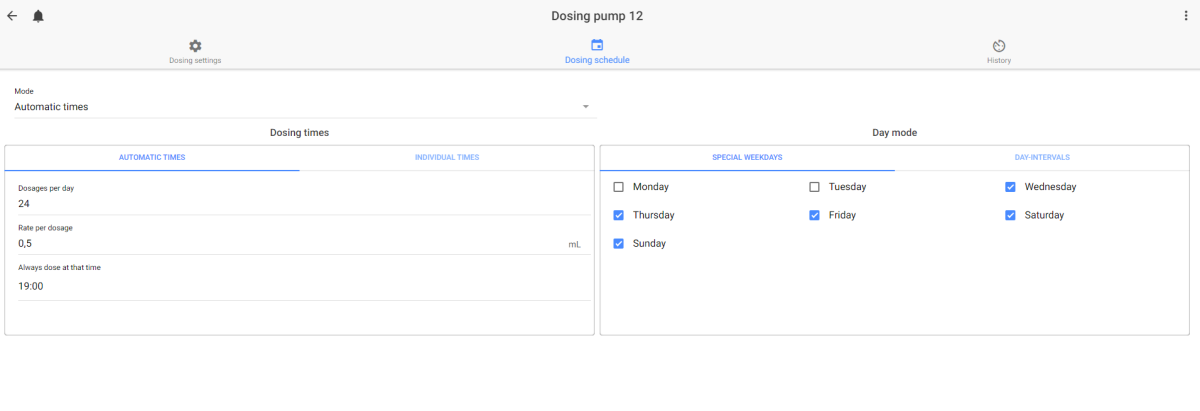Viewport: 1200px width, 411px height.
Task: Uncheck the Wednesday checkbox
Action: point(1010,187)
